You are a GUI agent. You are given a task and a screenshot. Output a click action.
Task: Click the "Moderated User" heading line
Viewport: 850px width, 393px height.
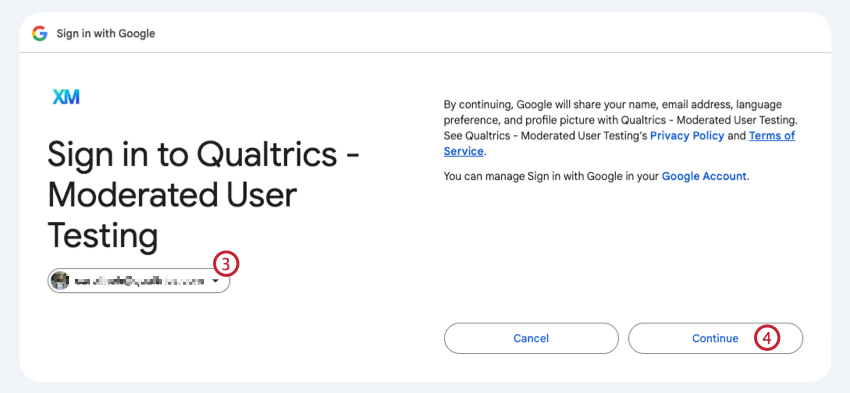coord(172,196)
